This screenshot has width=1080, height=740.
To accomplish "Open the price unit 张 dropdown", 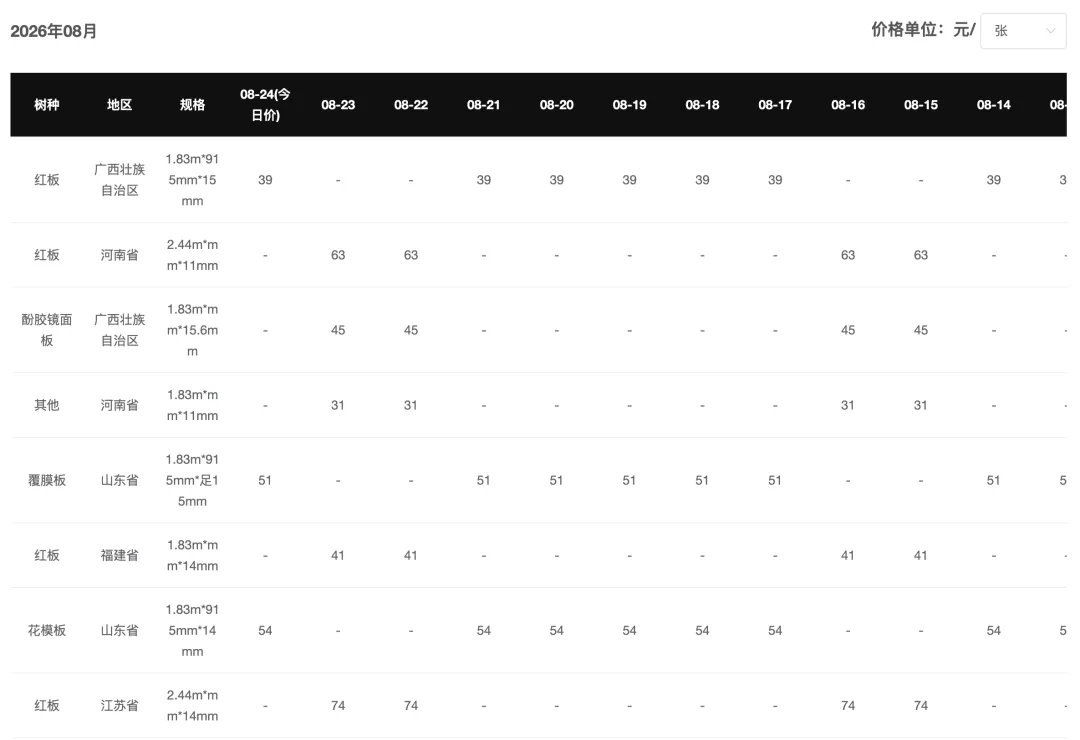I will click(1023, 31).
